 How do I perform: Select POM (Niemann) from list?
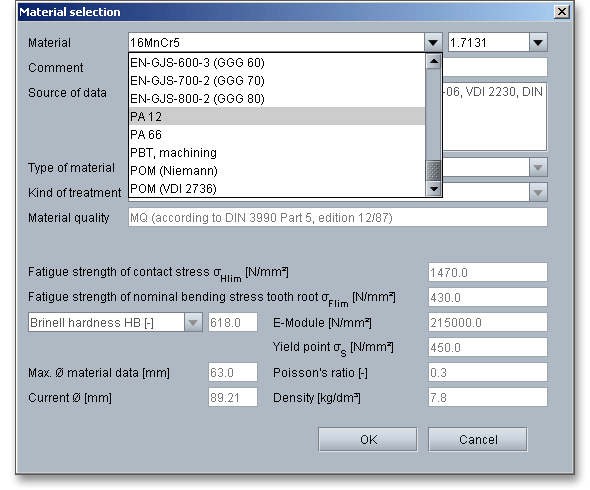(x=277, y=170)
